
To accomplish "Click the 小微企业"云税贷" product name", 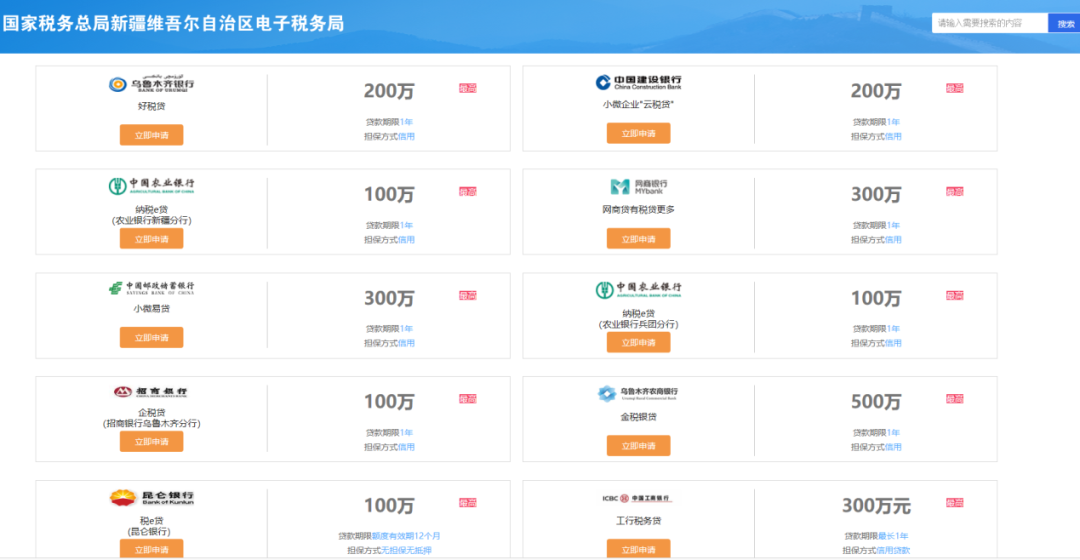I will pyautogui.click(x=638, y=105).
